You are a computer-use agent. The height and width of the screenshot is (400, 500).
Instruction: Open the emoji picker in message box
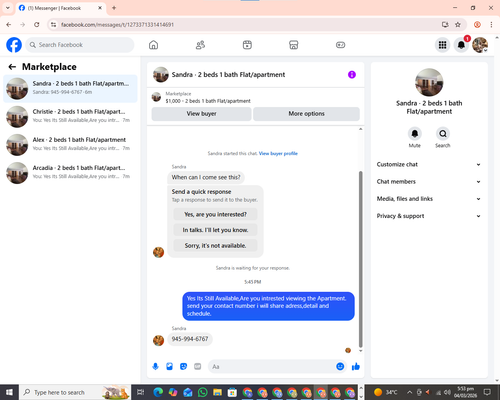(340, 367)
